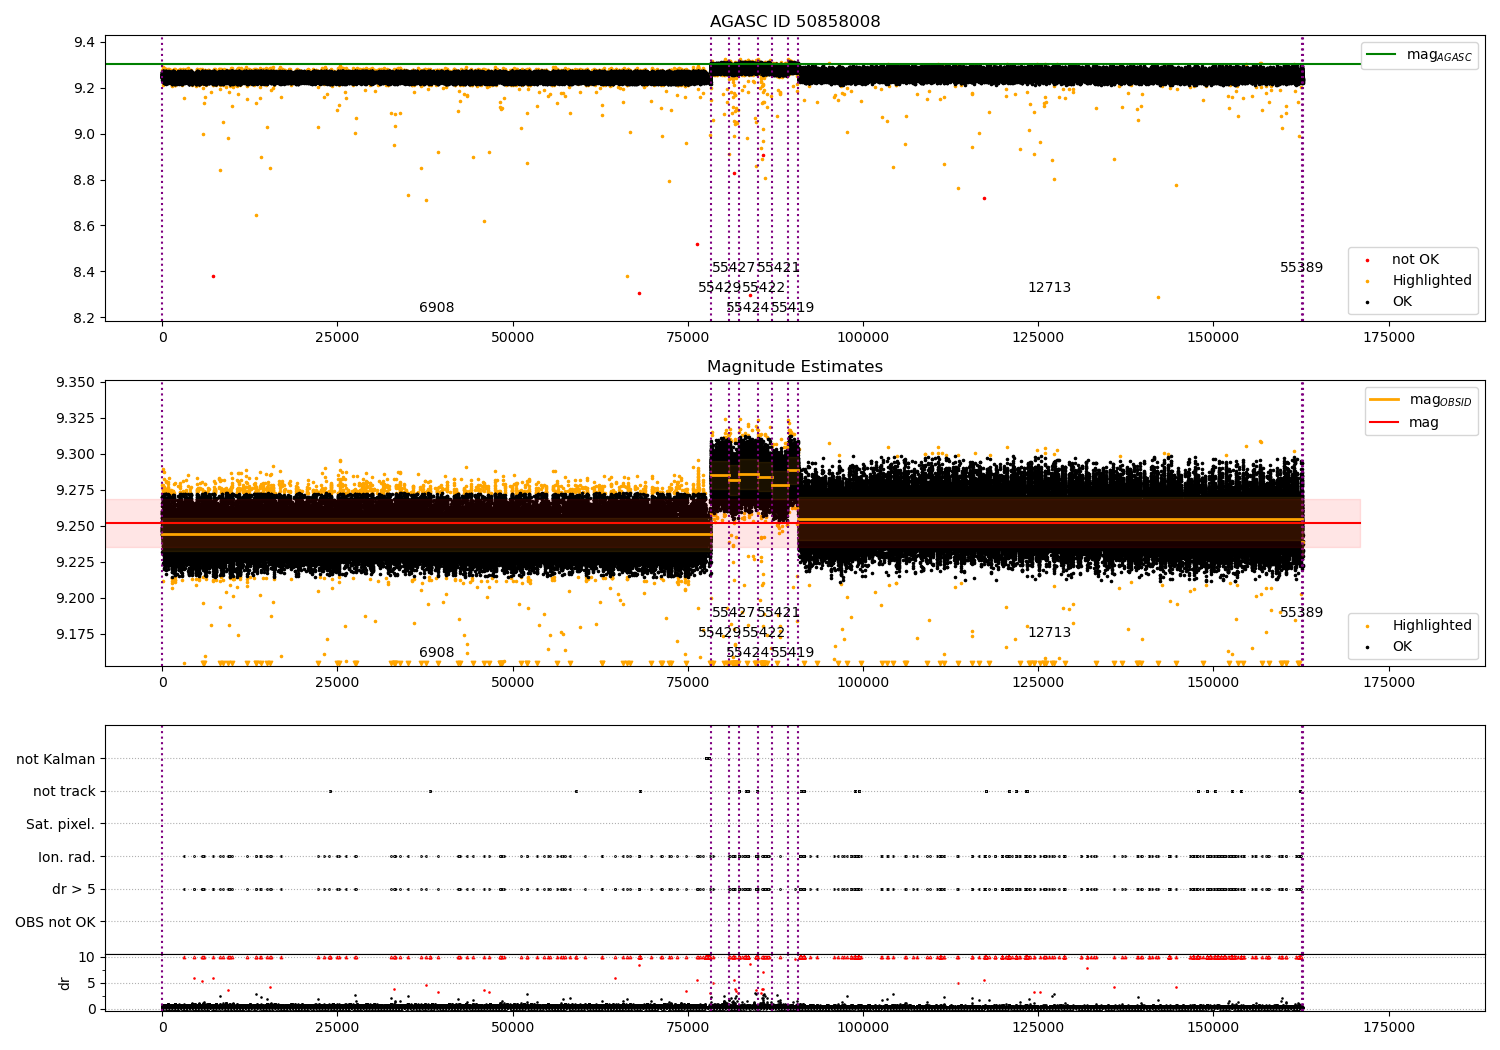Screen dimensions: 1500x1050
Task: Click the OK legend entry in middle plot
Action: coord(1391,647)
